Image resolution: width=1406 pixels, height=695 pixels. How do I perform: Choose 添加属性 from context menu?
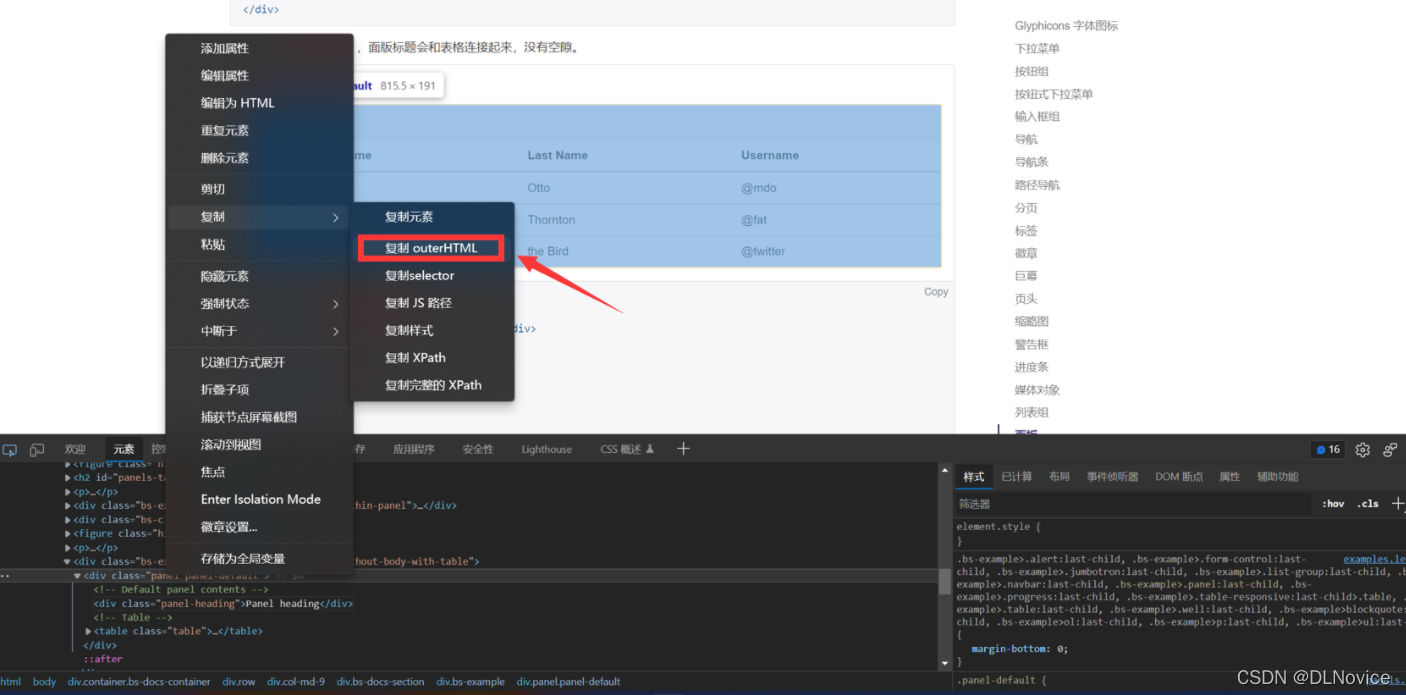coord(225,48)
